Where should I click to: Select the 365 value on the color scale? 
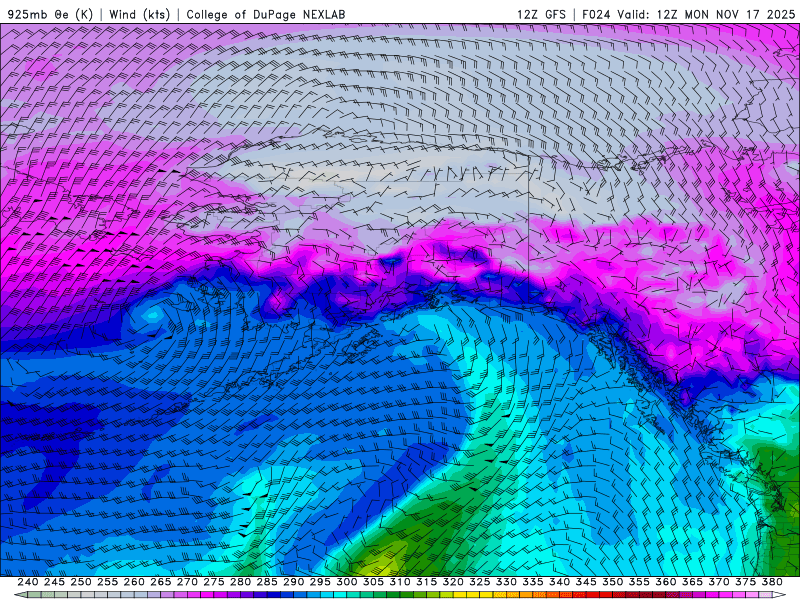(x=692, y=582)
